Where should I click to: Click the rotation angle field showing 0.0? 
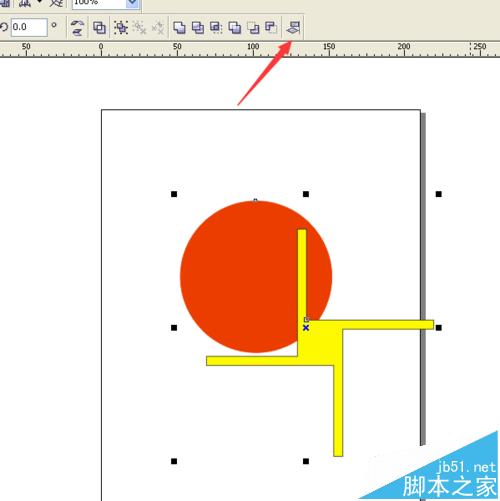point(29,27)
